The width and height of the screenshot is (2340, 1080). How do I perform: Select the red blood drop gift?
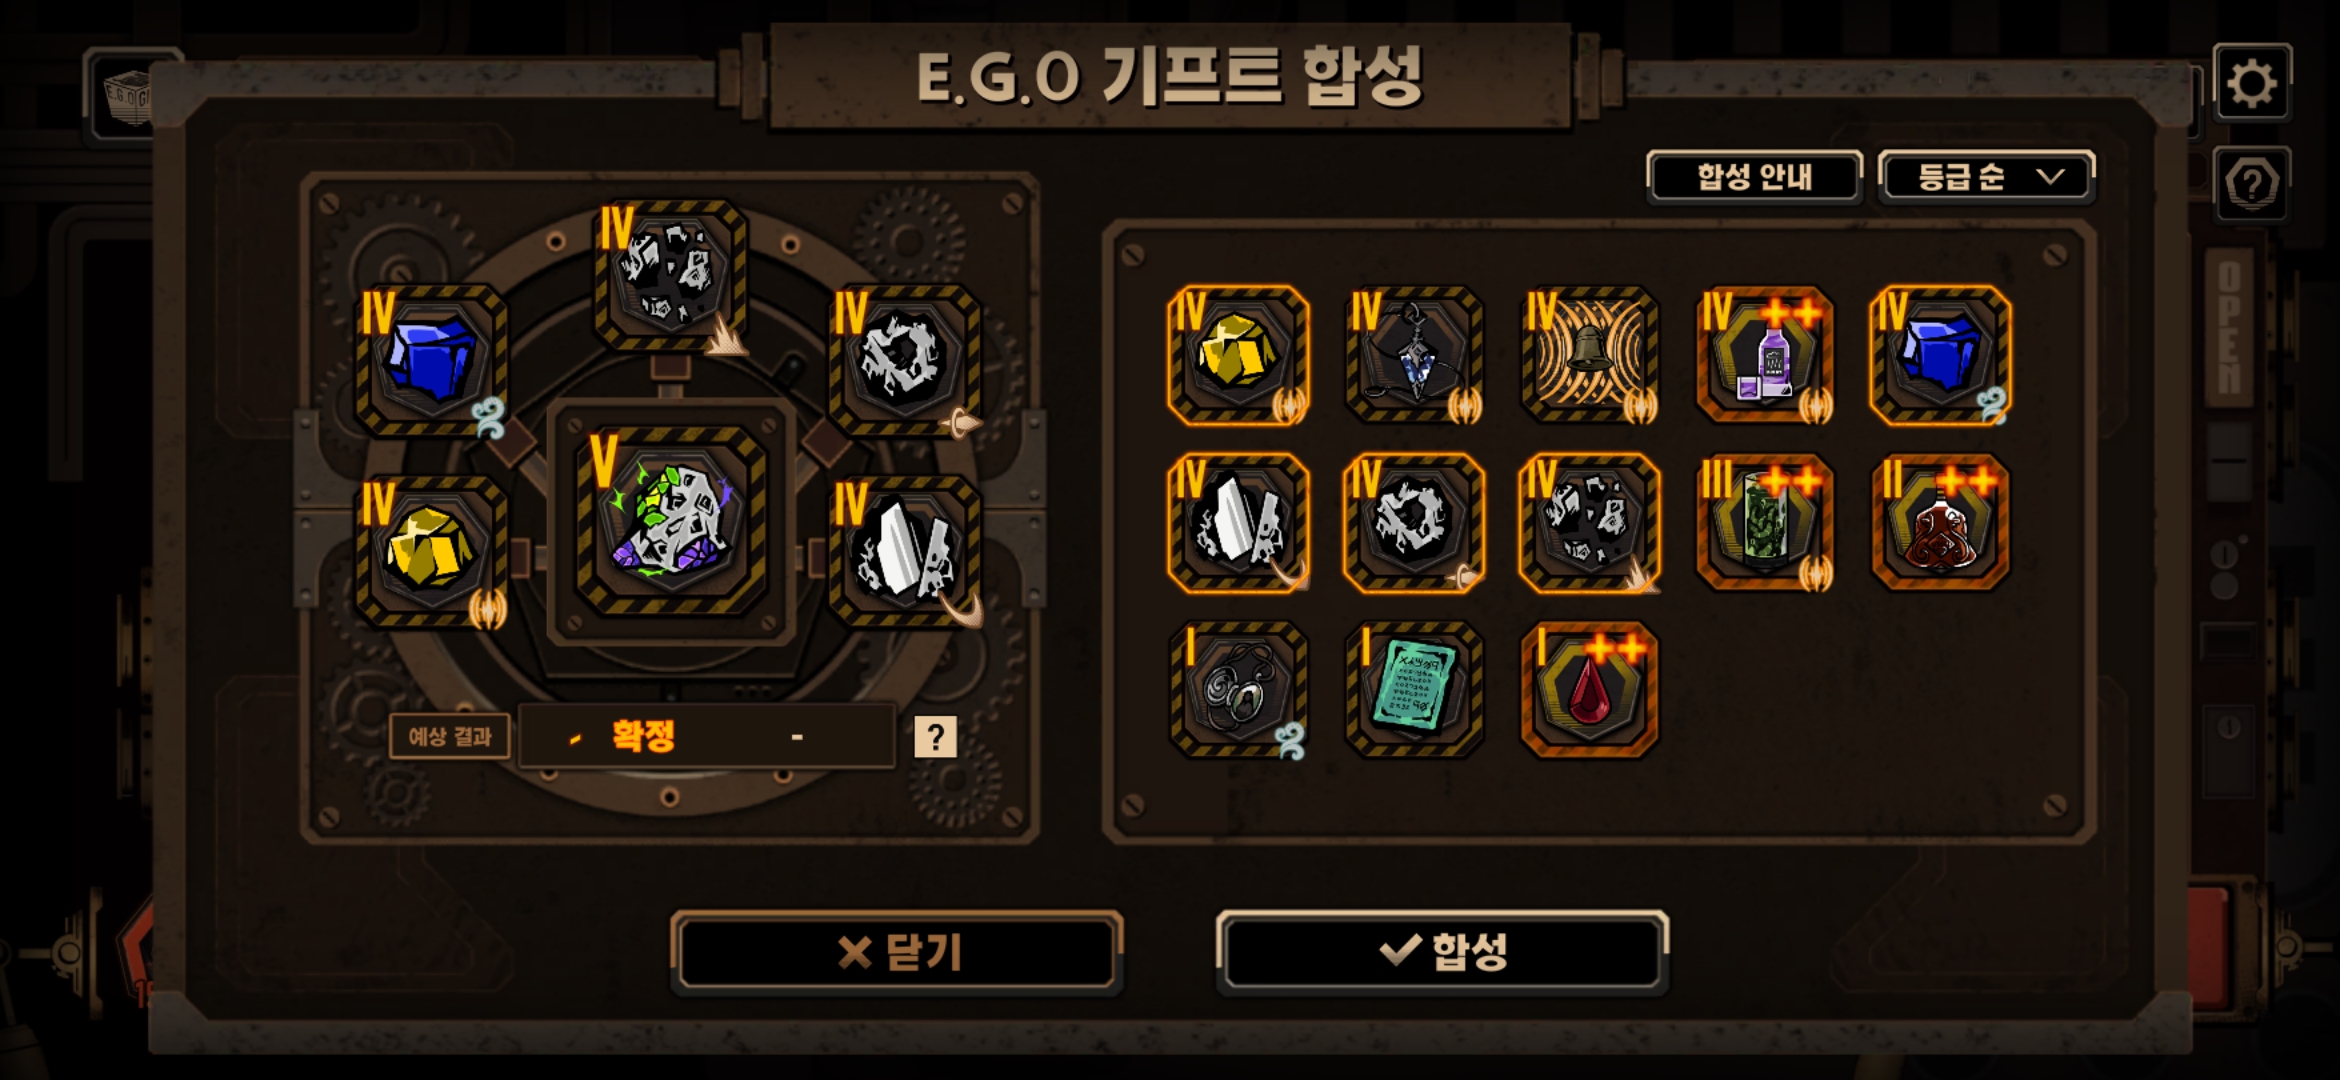pyautogui.click(x=1589, y=689)
